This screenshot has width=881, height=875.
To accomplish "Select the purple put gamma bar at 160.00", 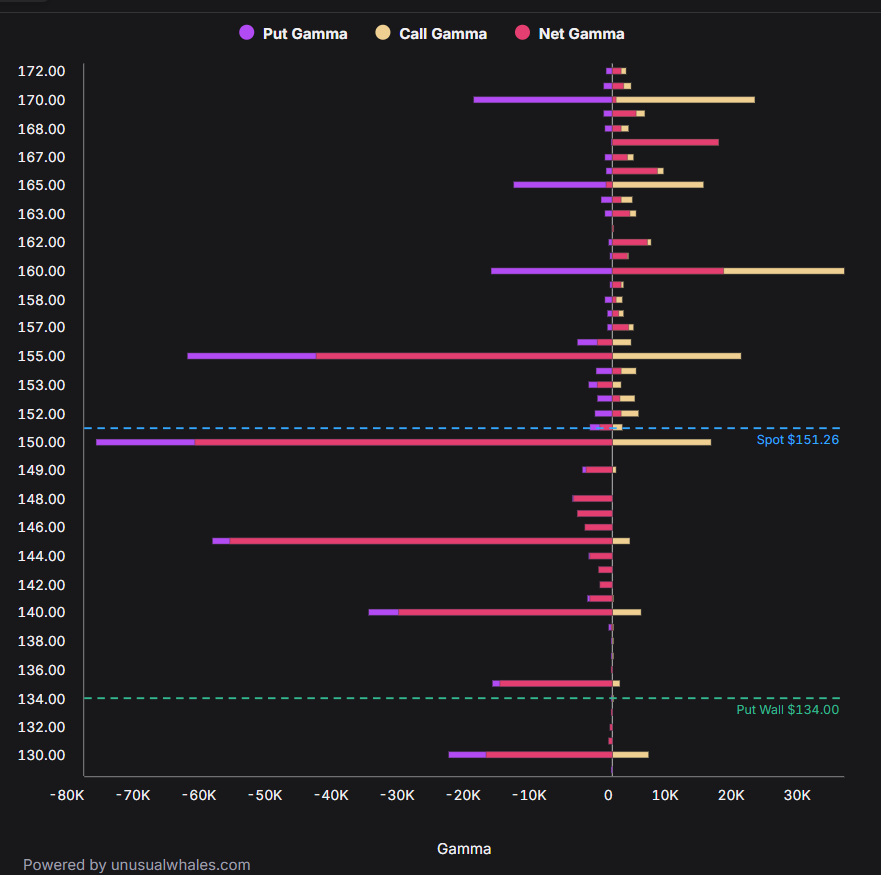I will (552, 271).
